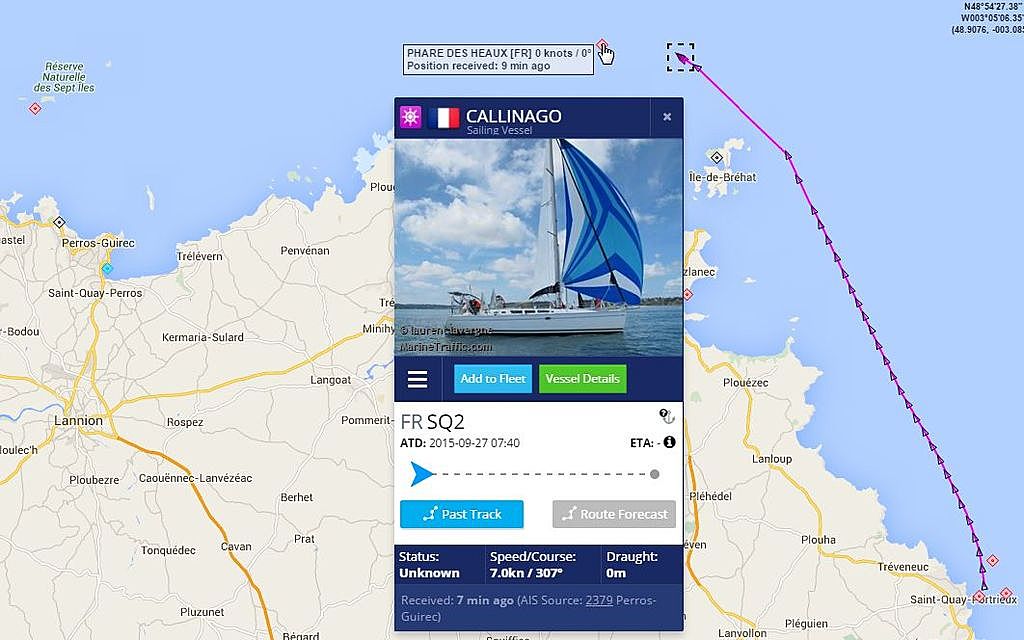Click the anchor question-mark port icon

click(667, 416)
